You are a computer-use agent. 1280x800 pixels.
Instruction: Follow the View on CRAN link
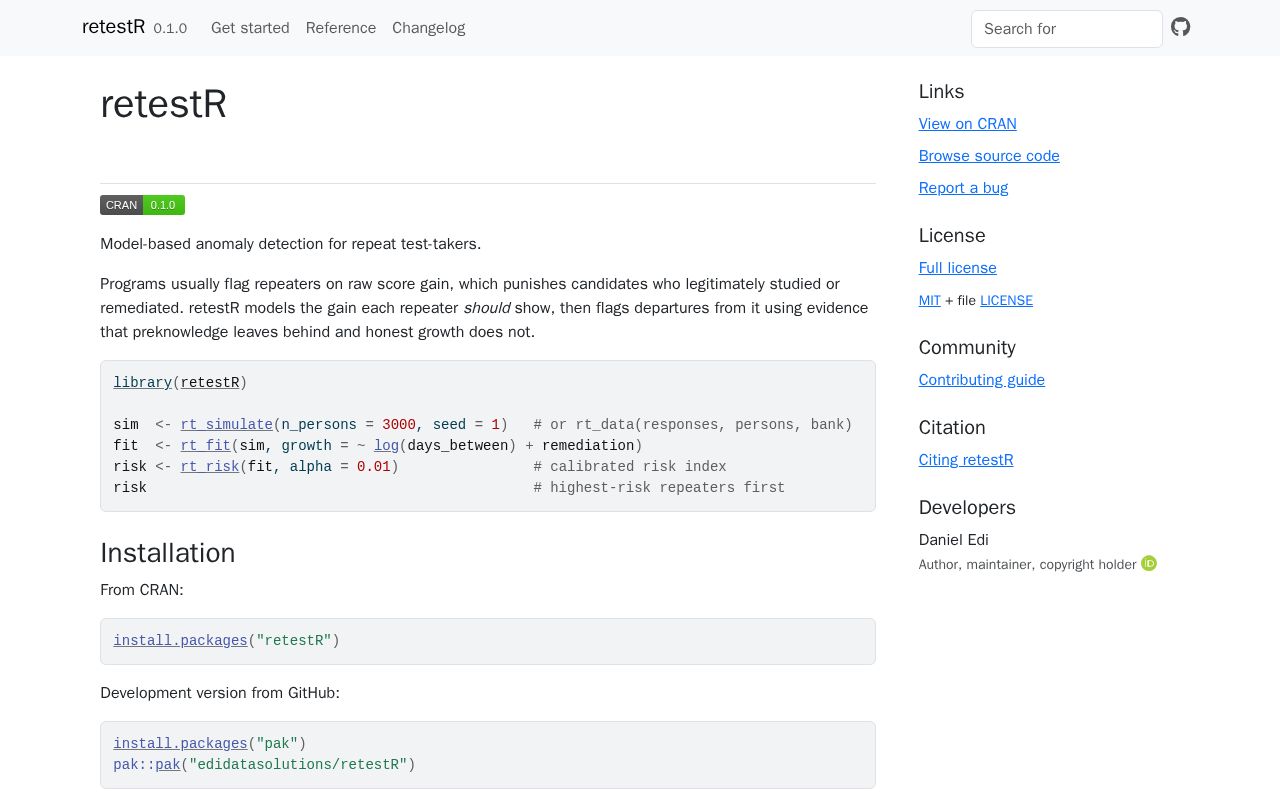[x=968, y=124]
